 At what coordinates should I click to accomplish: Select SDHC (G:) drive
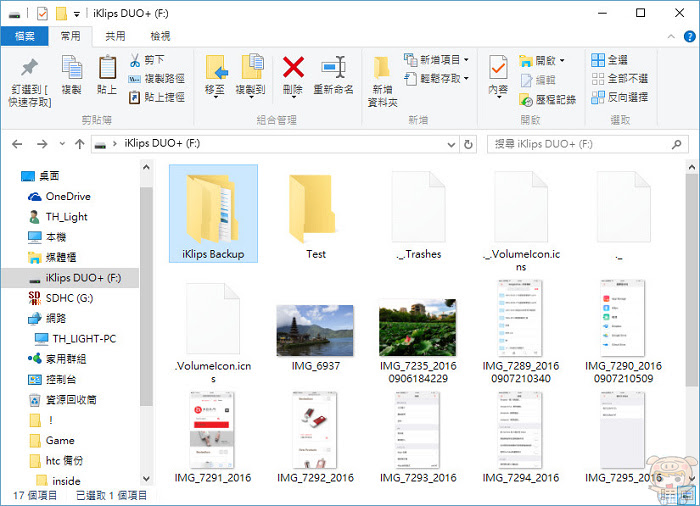[61, 298]
